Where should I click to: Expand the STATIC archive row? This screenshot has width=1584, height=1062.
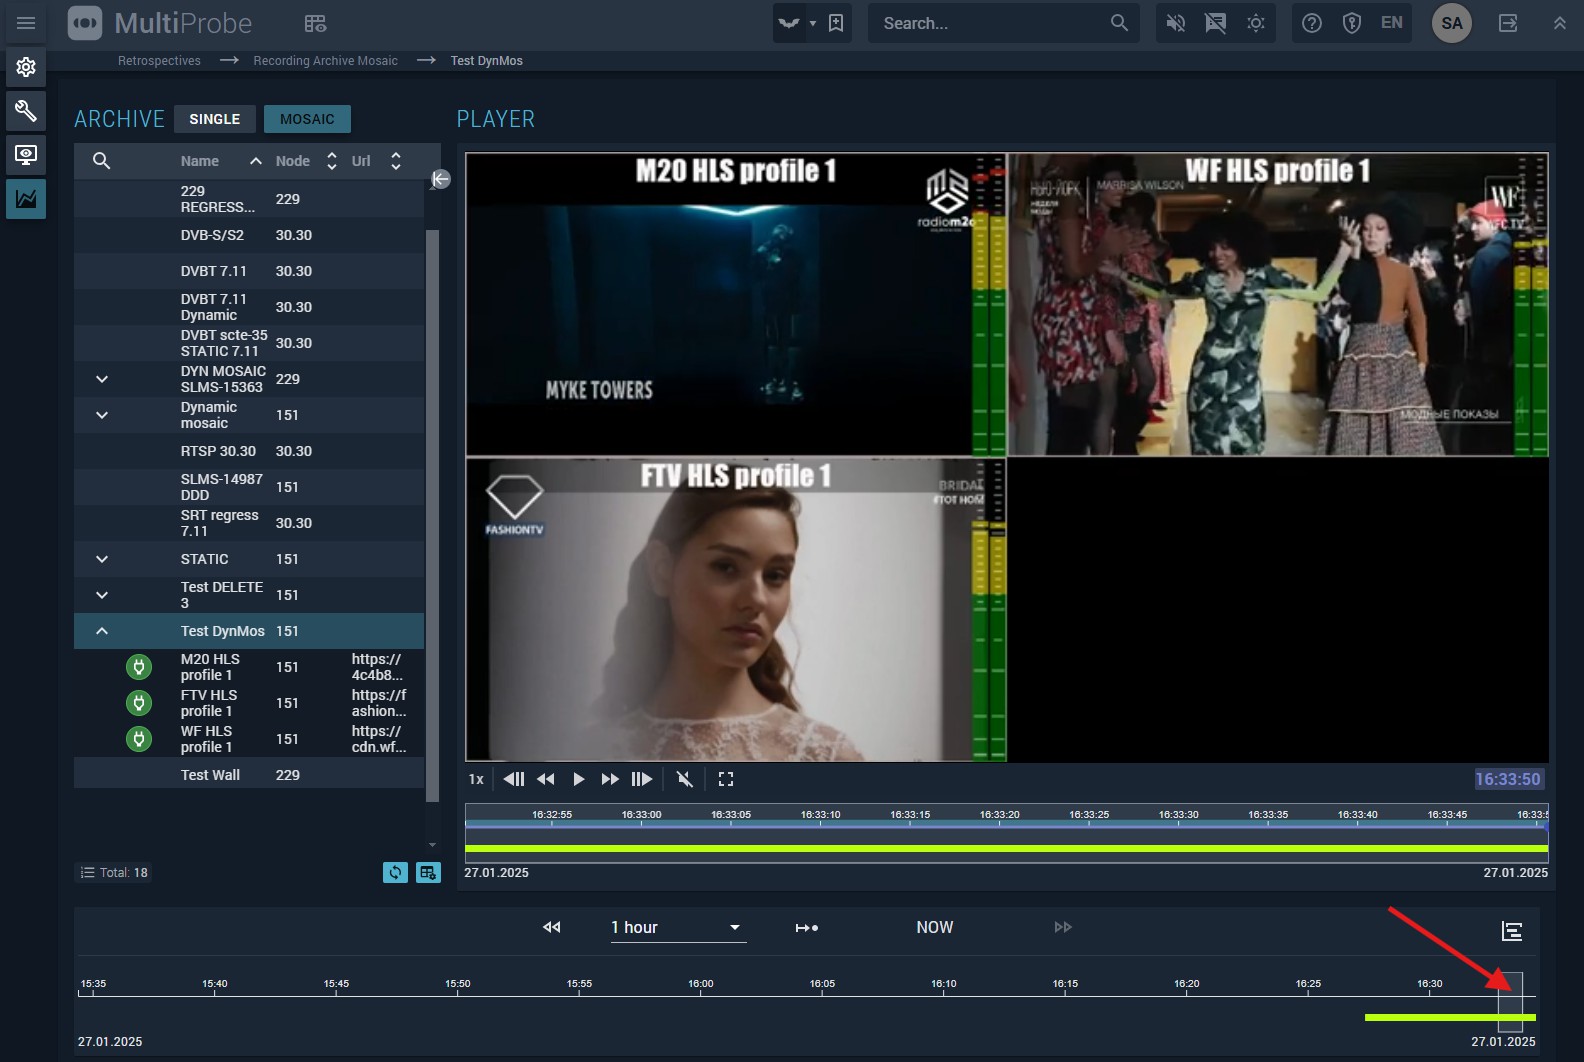pyautogui.click(x=102, y=559)
